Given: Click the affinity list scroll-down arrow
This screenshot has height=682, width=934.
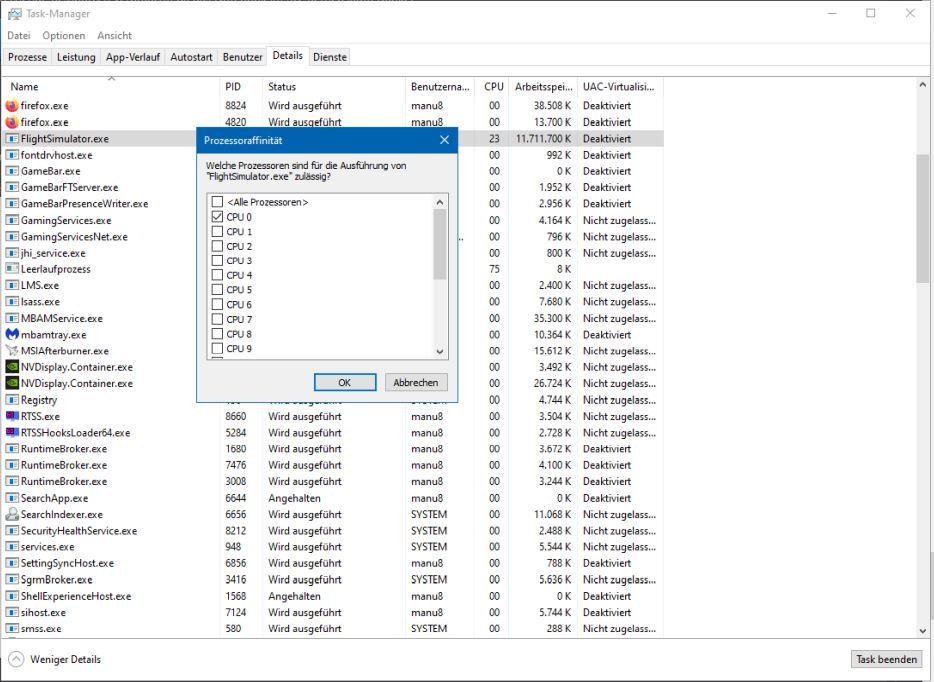Looking at the screenshot, I should [440, 351].
